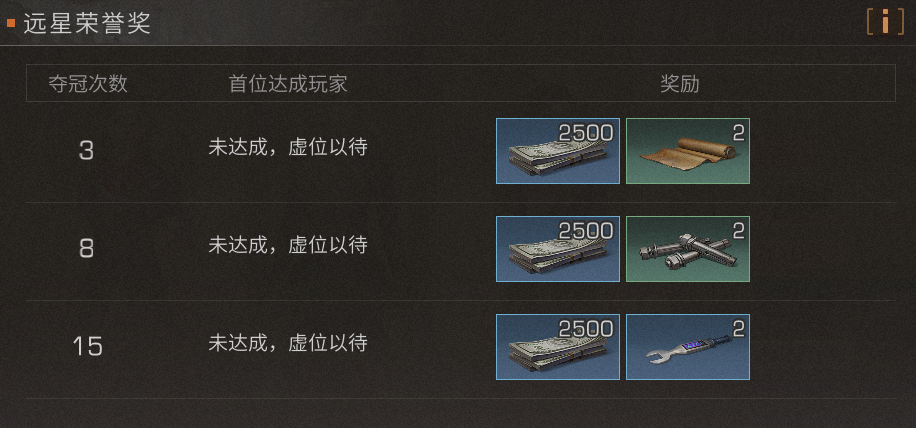
Task: Click the 2500 amount on the first cash reward
Action: (x=586, y=133)
